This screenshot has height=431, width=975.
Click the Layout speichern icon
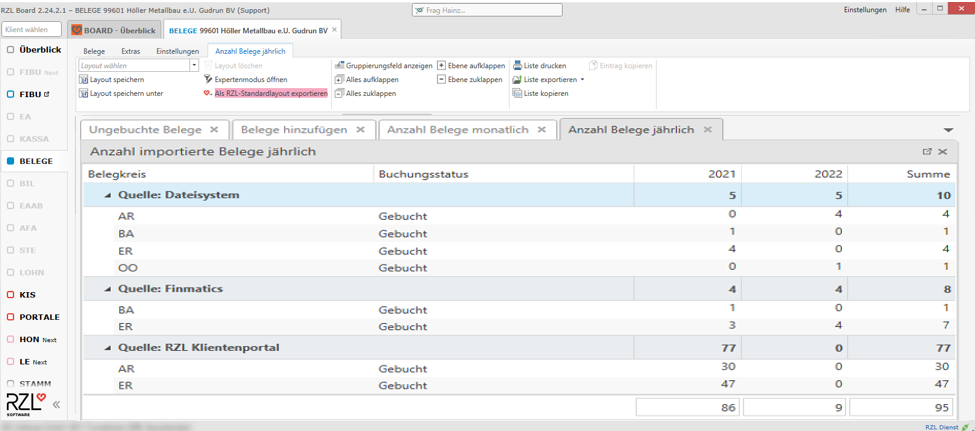(84, 80)
